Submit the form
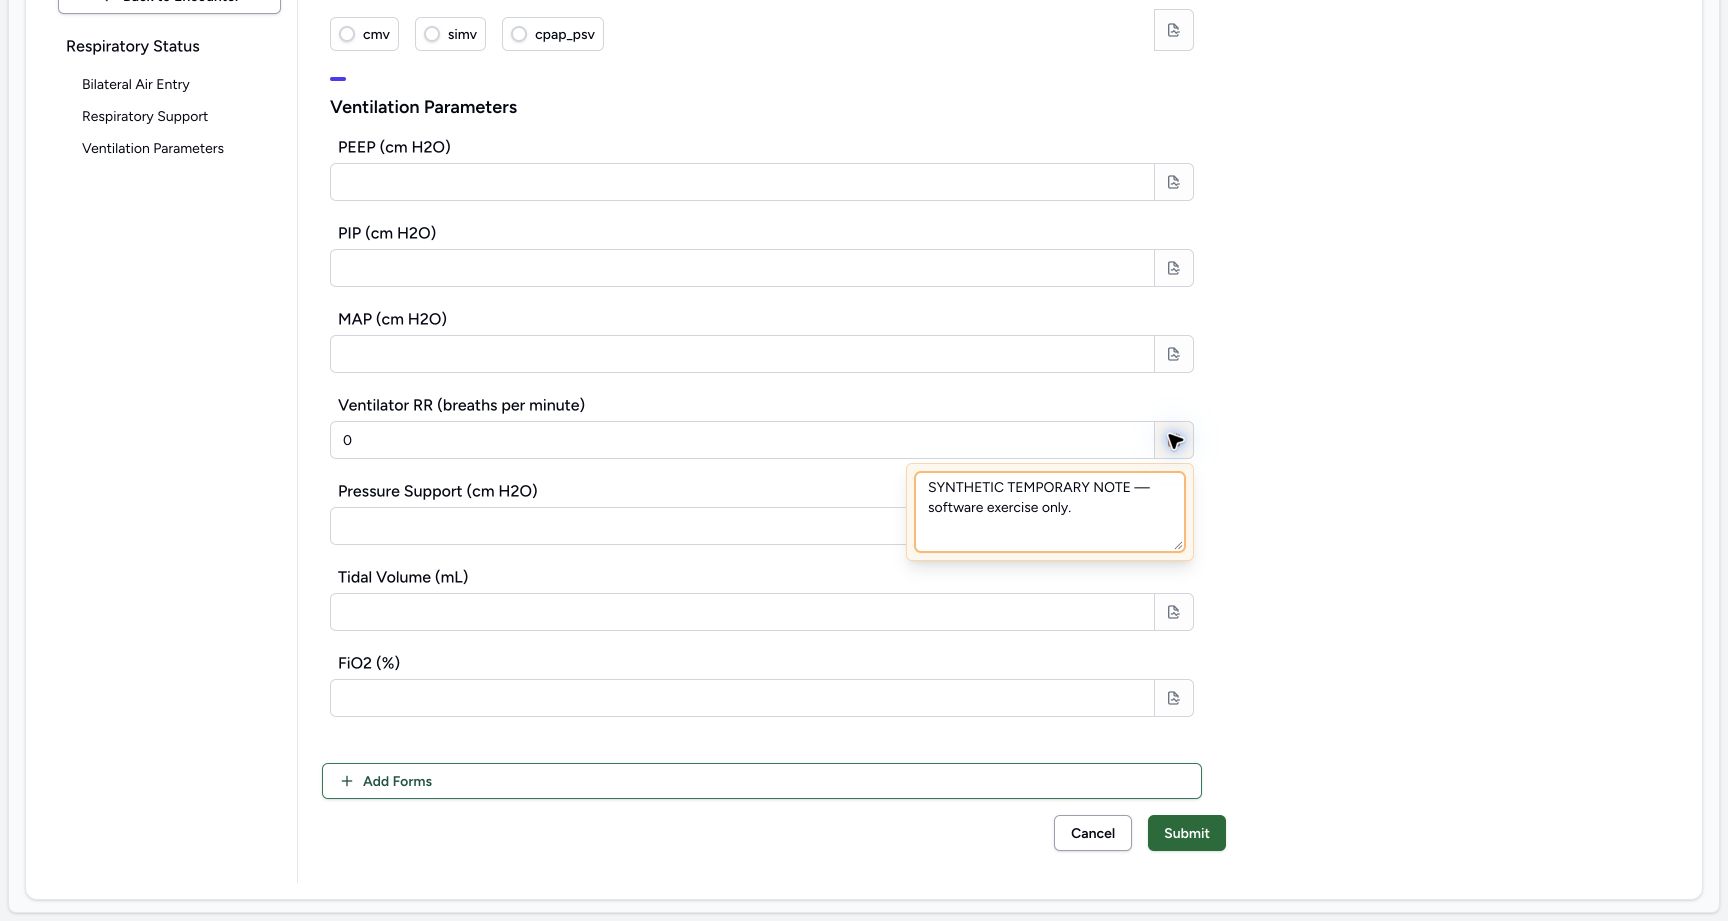This screenshot has width=1728, height=921. (1187, 833)
